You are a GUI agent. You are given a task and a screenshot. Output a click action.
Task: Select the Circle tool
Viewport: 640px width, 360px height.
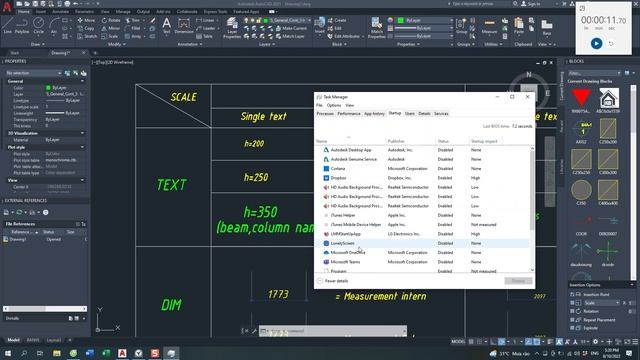pos(38,25)
